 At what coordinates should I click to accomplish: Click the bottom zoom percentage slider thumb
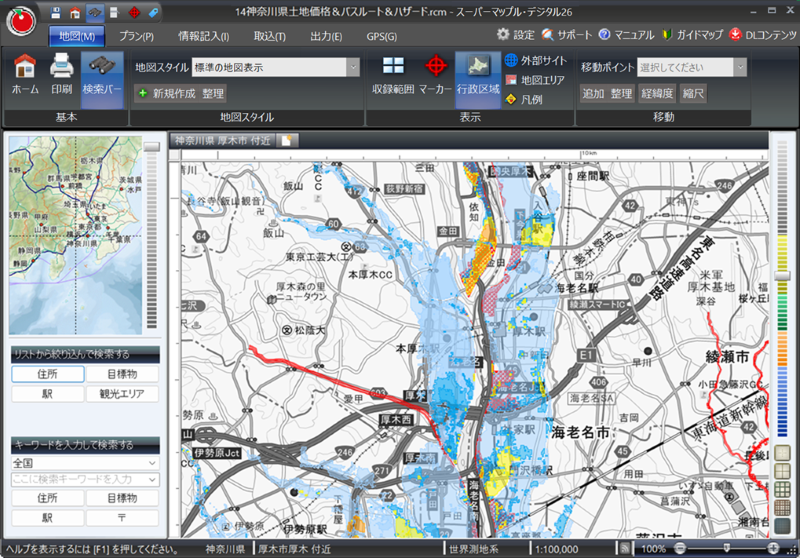coord(727,548)
